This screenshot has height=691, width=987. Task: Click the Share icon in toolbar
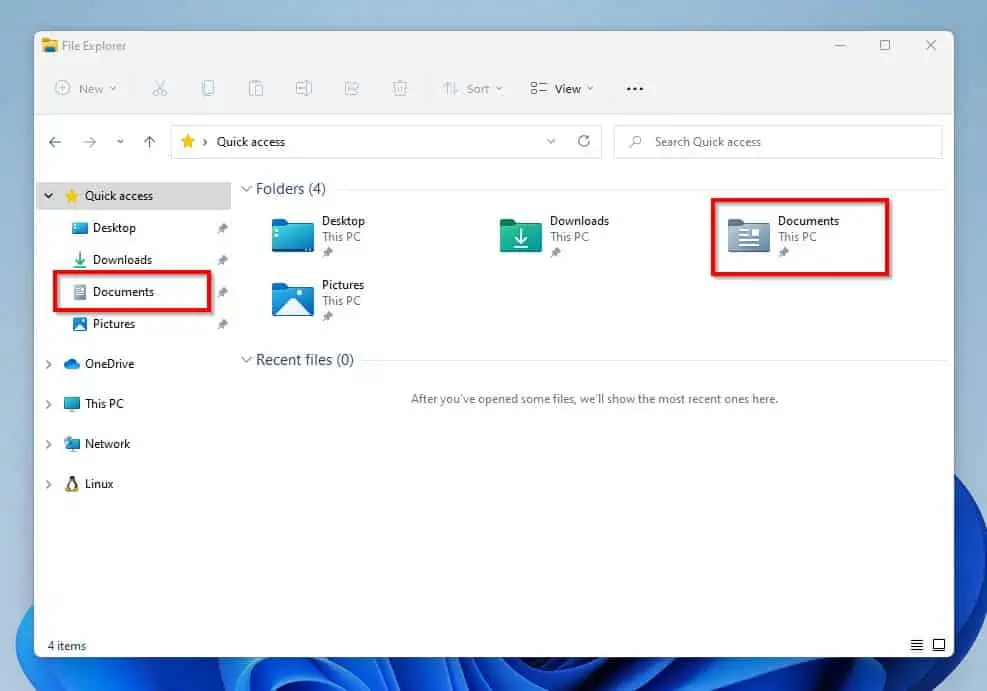[x=351, y=89]
